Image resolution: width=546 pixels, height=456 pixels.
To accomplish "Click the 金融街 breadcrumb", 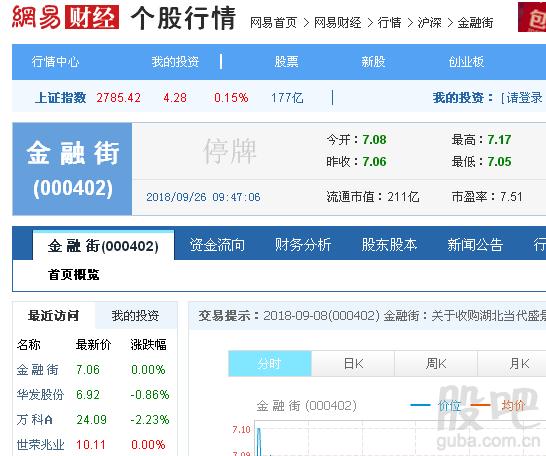I will [475, 23].
